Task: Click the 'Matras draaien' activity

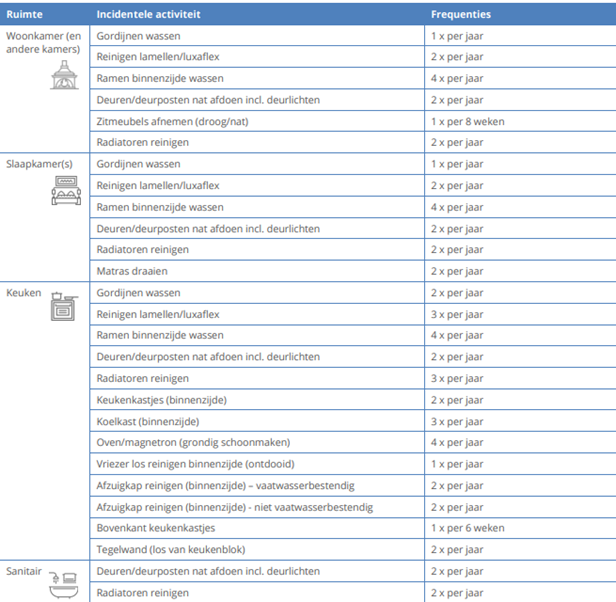Action: coord(131,271)
